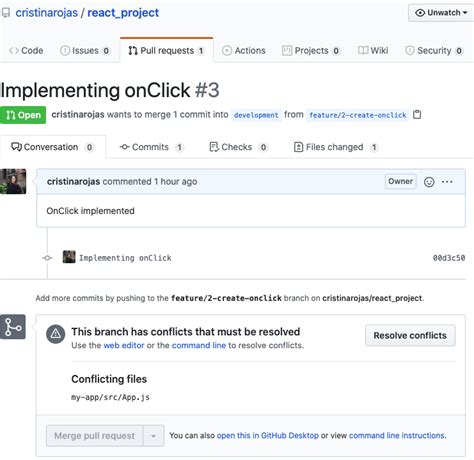Go to the Actions tab

coord(244,51)
